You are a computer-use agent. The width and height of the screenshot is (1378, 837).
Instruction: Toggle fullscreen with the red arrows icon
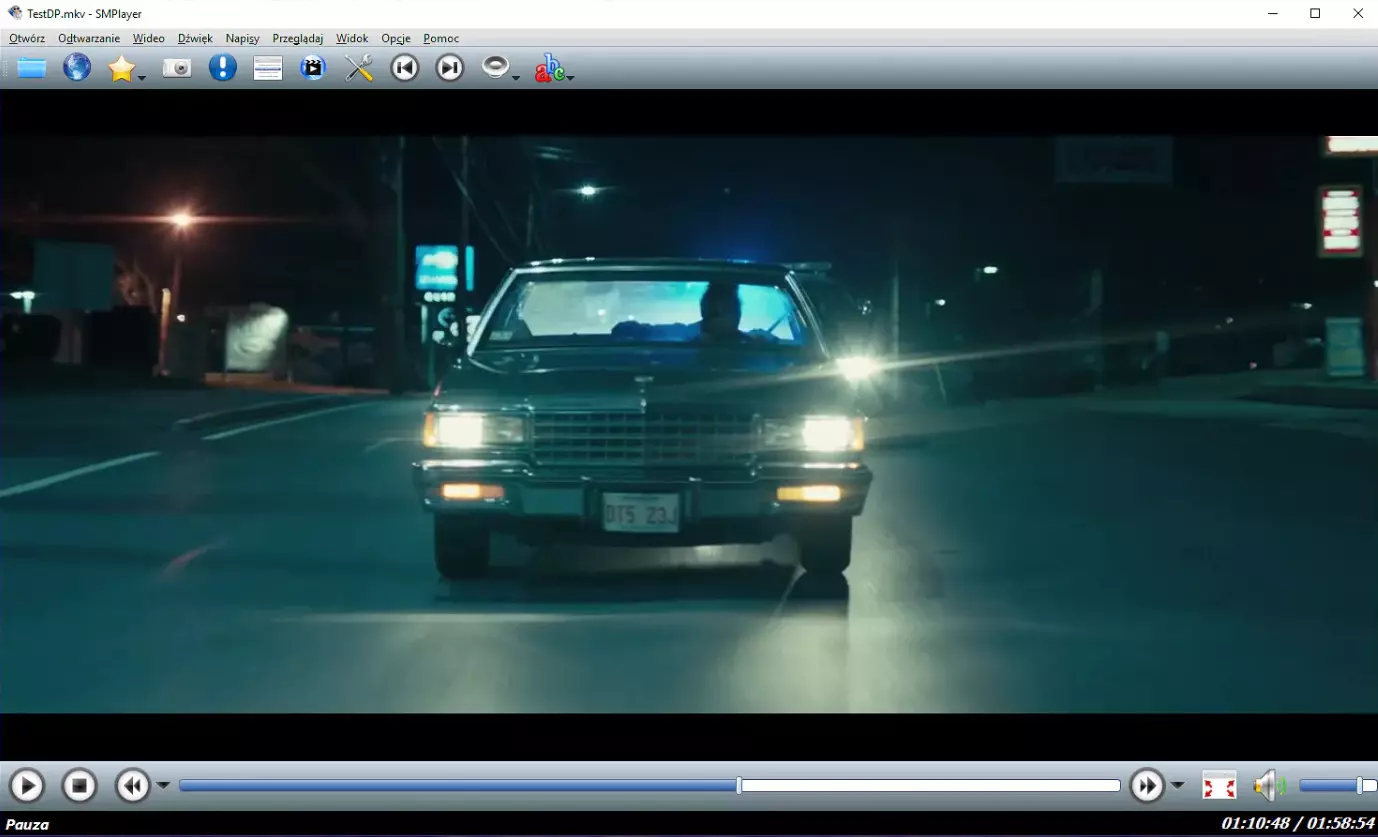coord(1219,786)
